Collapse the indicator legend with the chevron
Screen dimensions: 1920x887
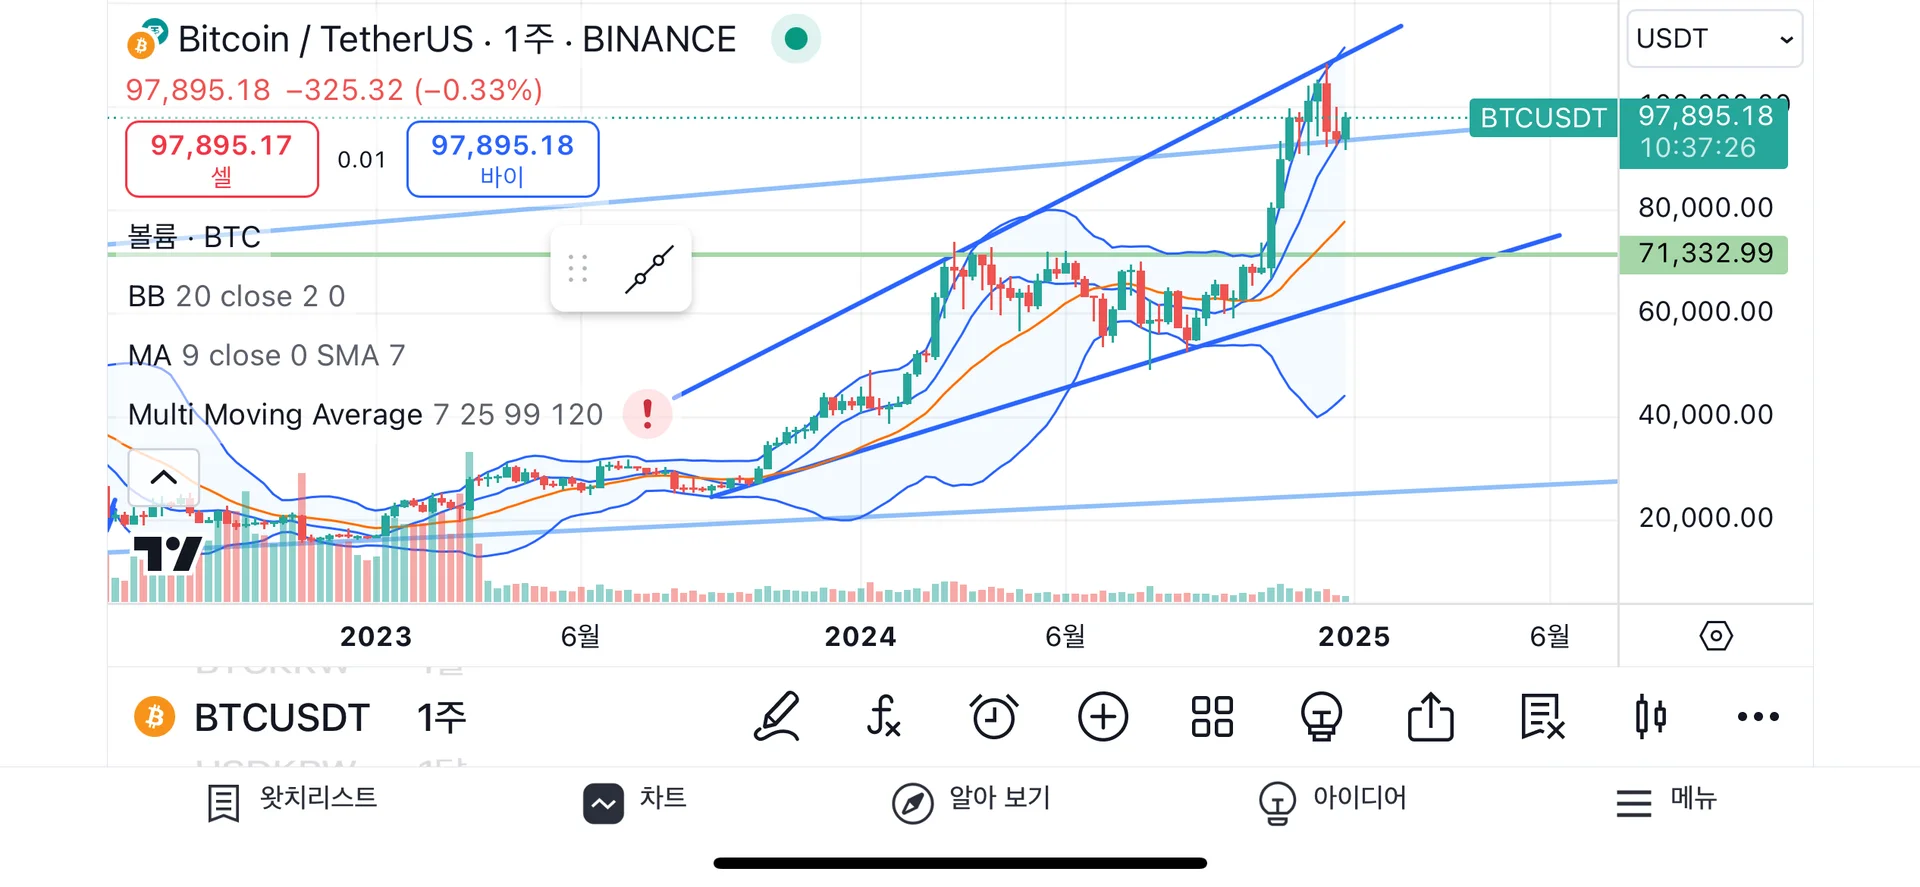coord(164,477)
